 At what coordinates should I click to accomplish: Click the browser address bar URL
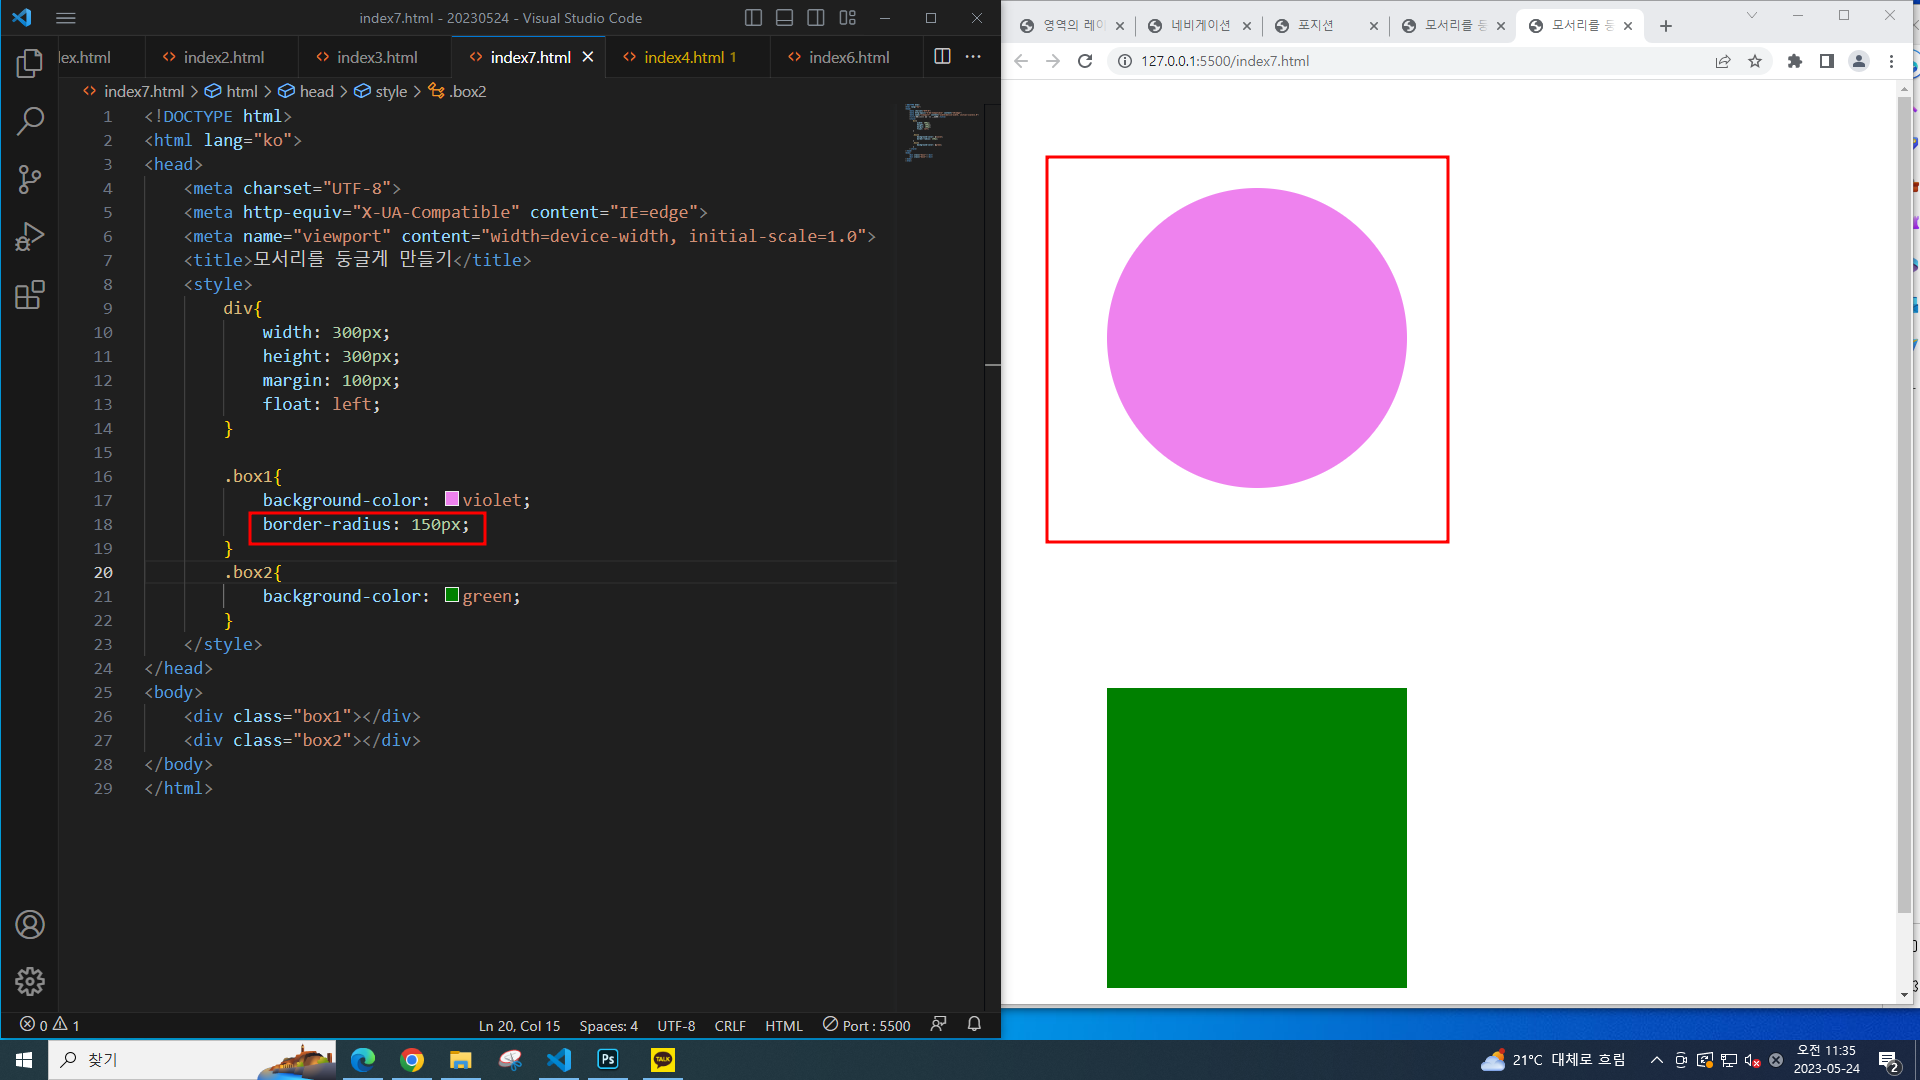(x=1225, y=61)
